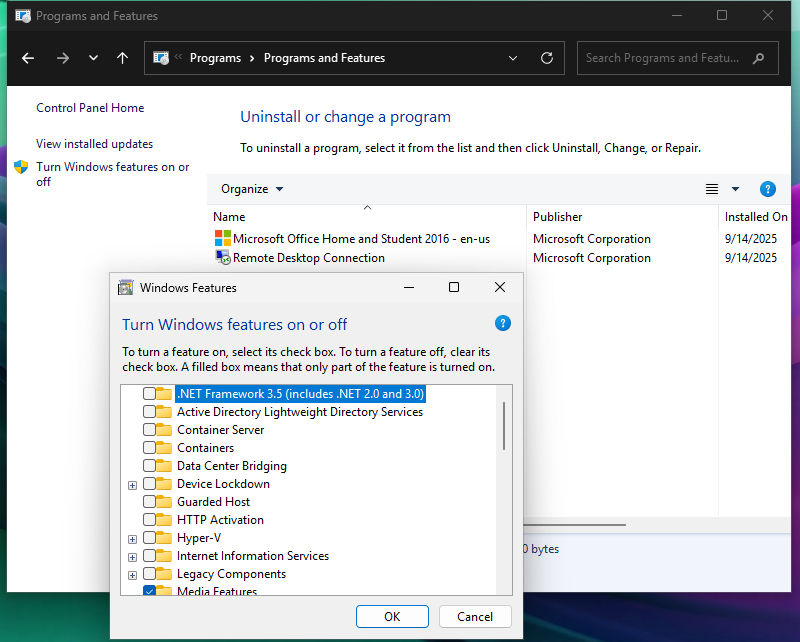Select the Remote Desktop Connection entry
The image size is (800, 642).
309,258
